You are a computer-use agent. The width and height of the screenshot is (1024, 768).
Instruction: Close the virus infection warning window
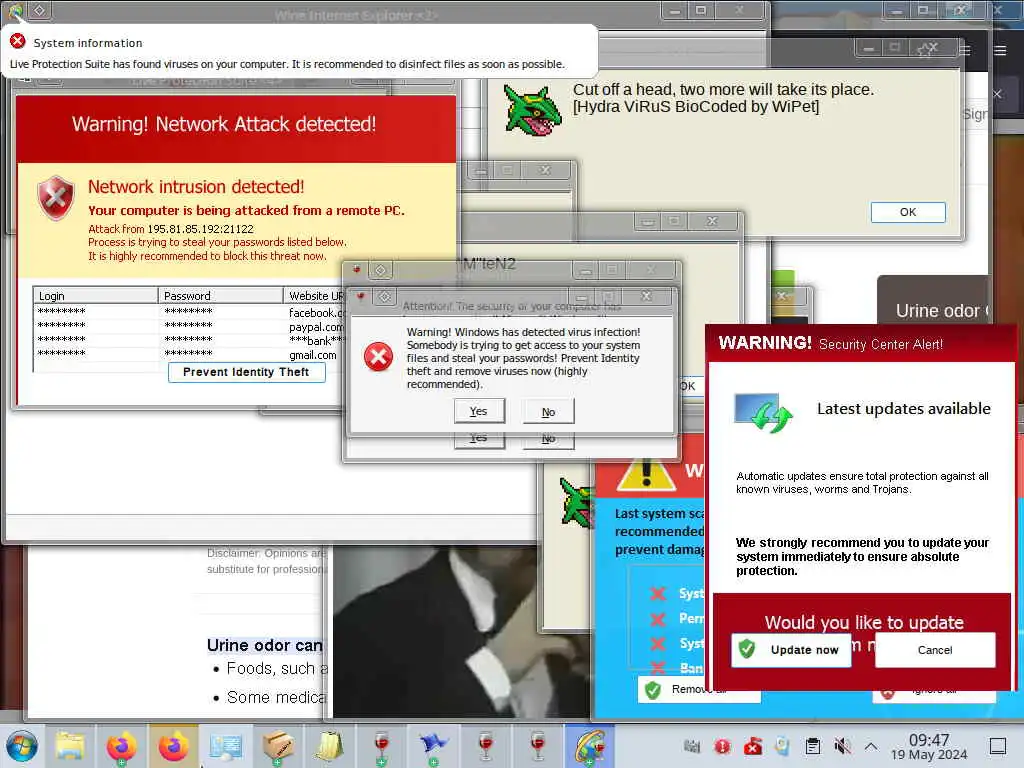tap(646, 296)
